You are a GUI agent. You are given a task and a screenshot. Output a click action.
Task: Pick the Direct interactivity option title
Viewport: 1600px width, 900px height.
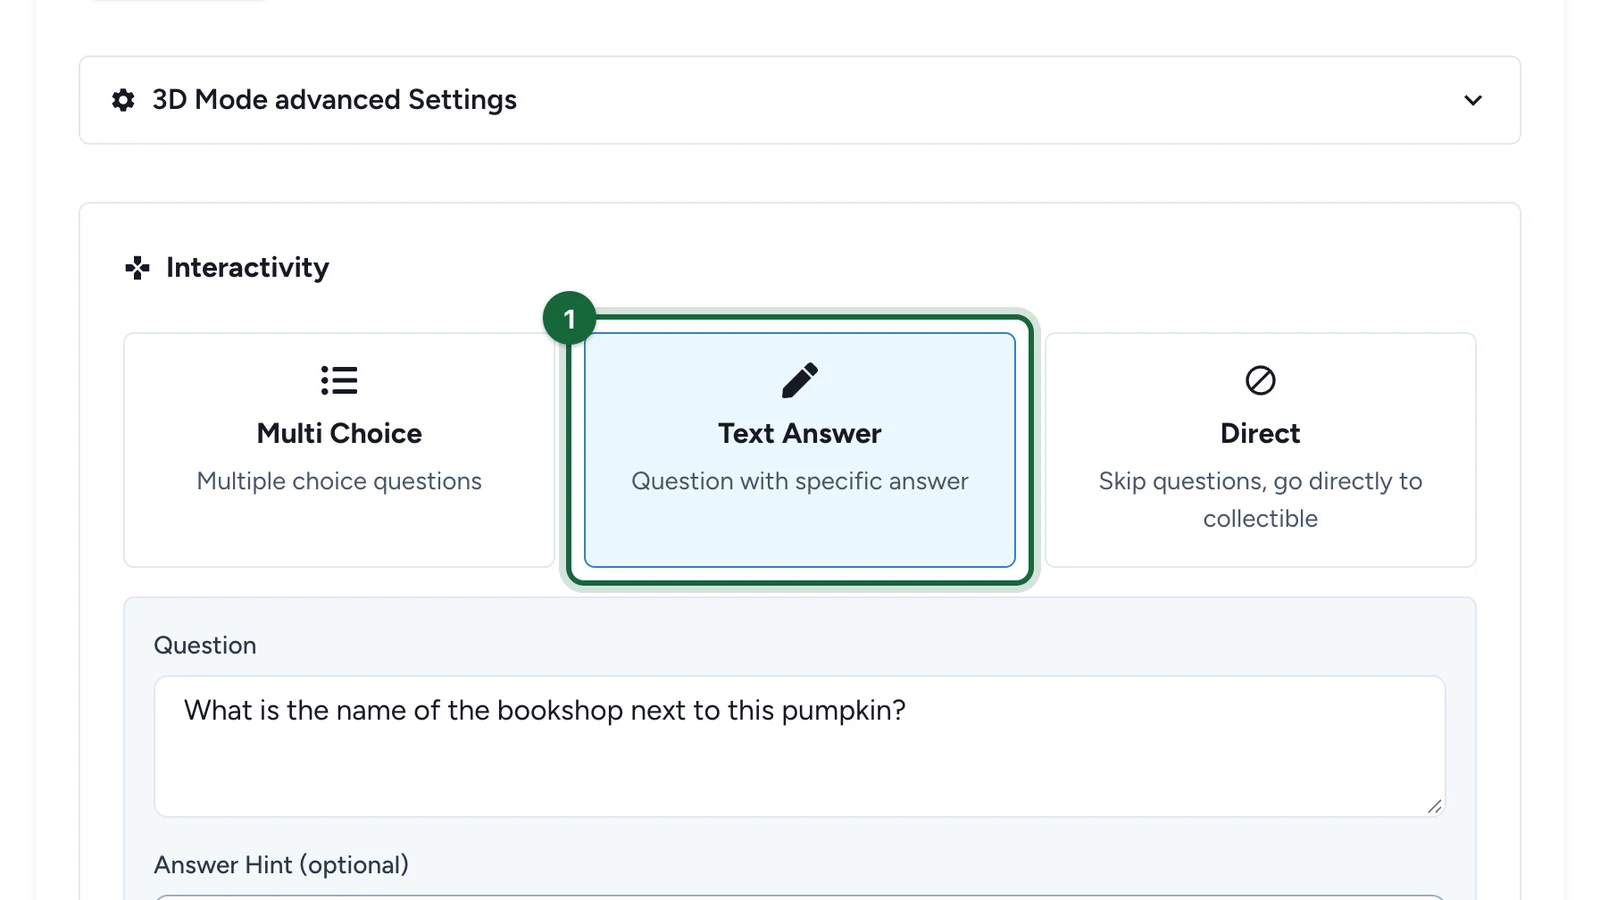pos(1260,433)
